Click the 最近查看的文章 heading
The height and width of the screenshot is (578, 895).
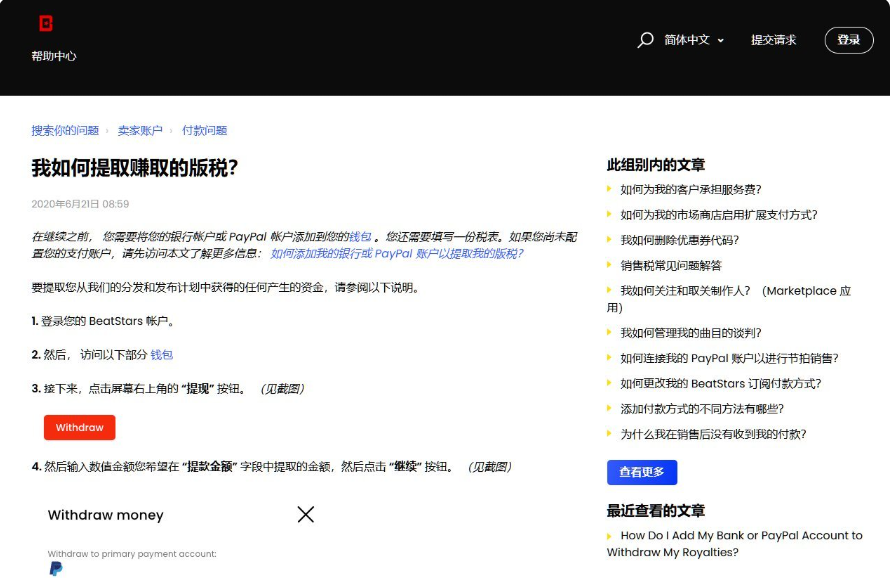656,511
